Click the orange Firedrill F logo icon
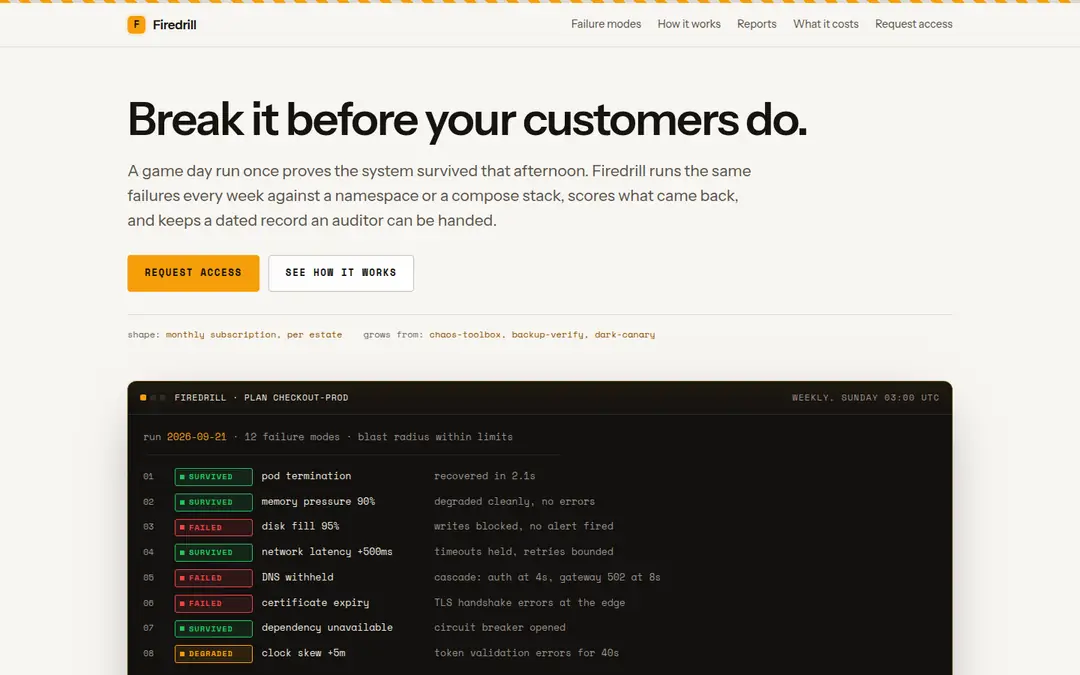The image size is (1080, 675). [x=136, y=25]
